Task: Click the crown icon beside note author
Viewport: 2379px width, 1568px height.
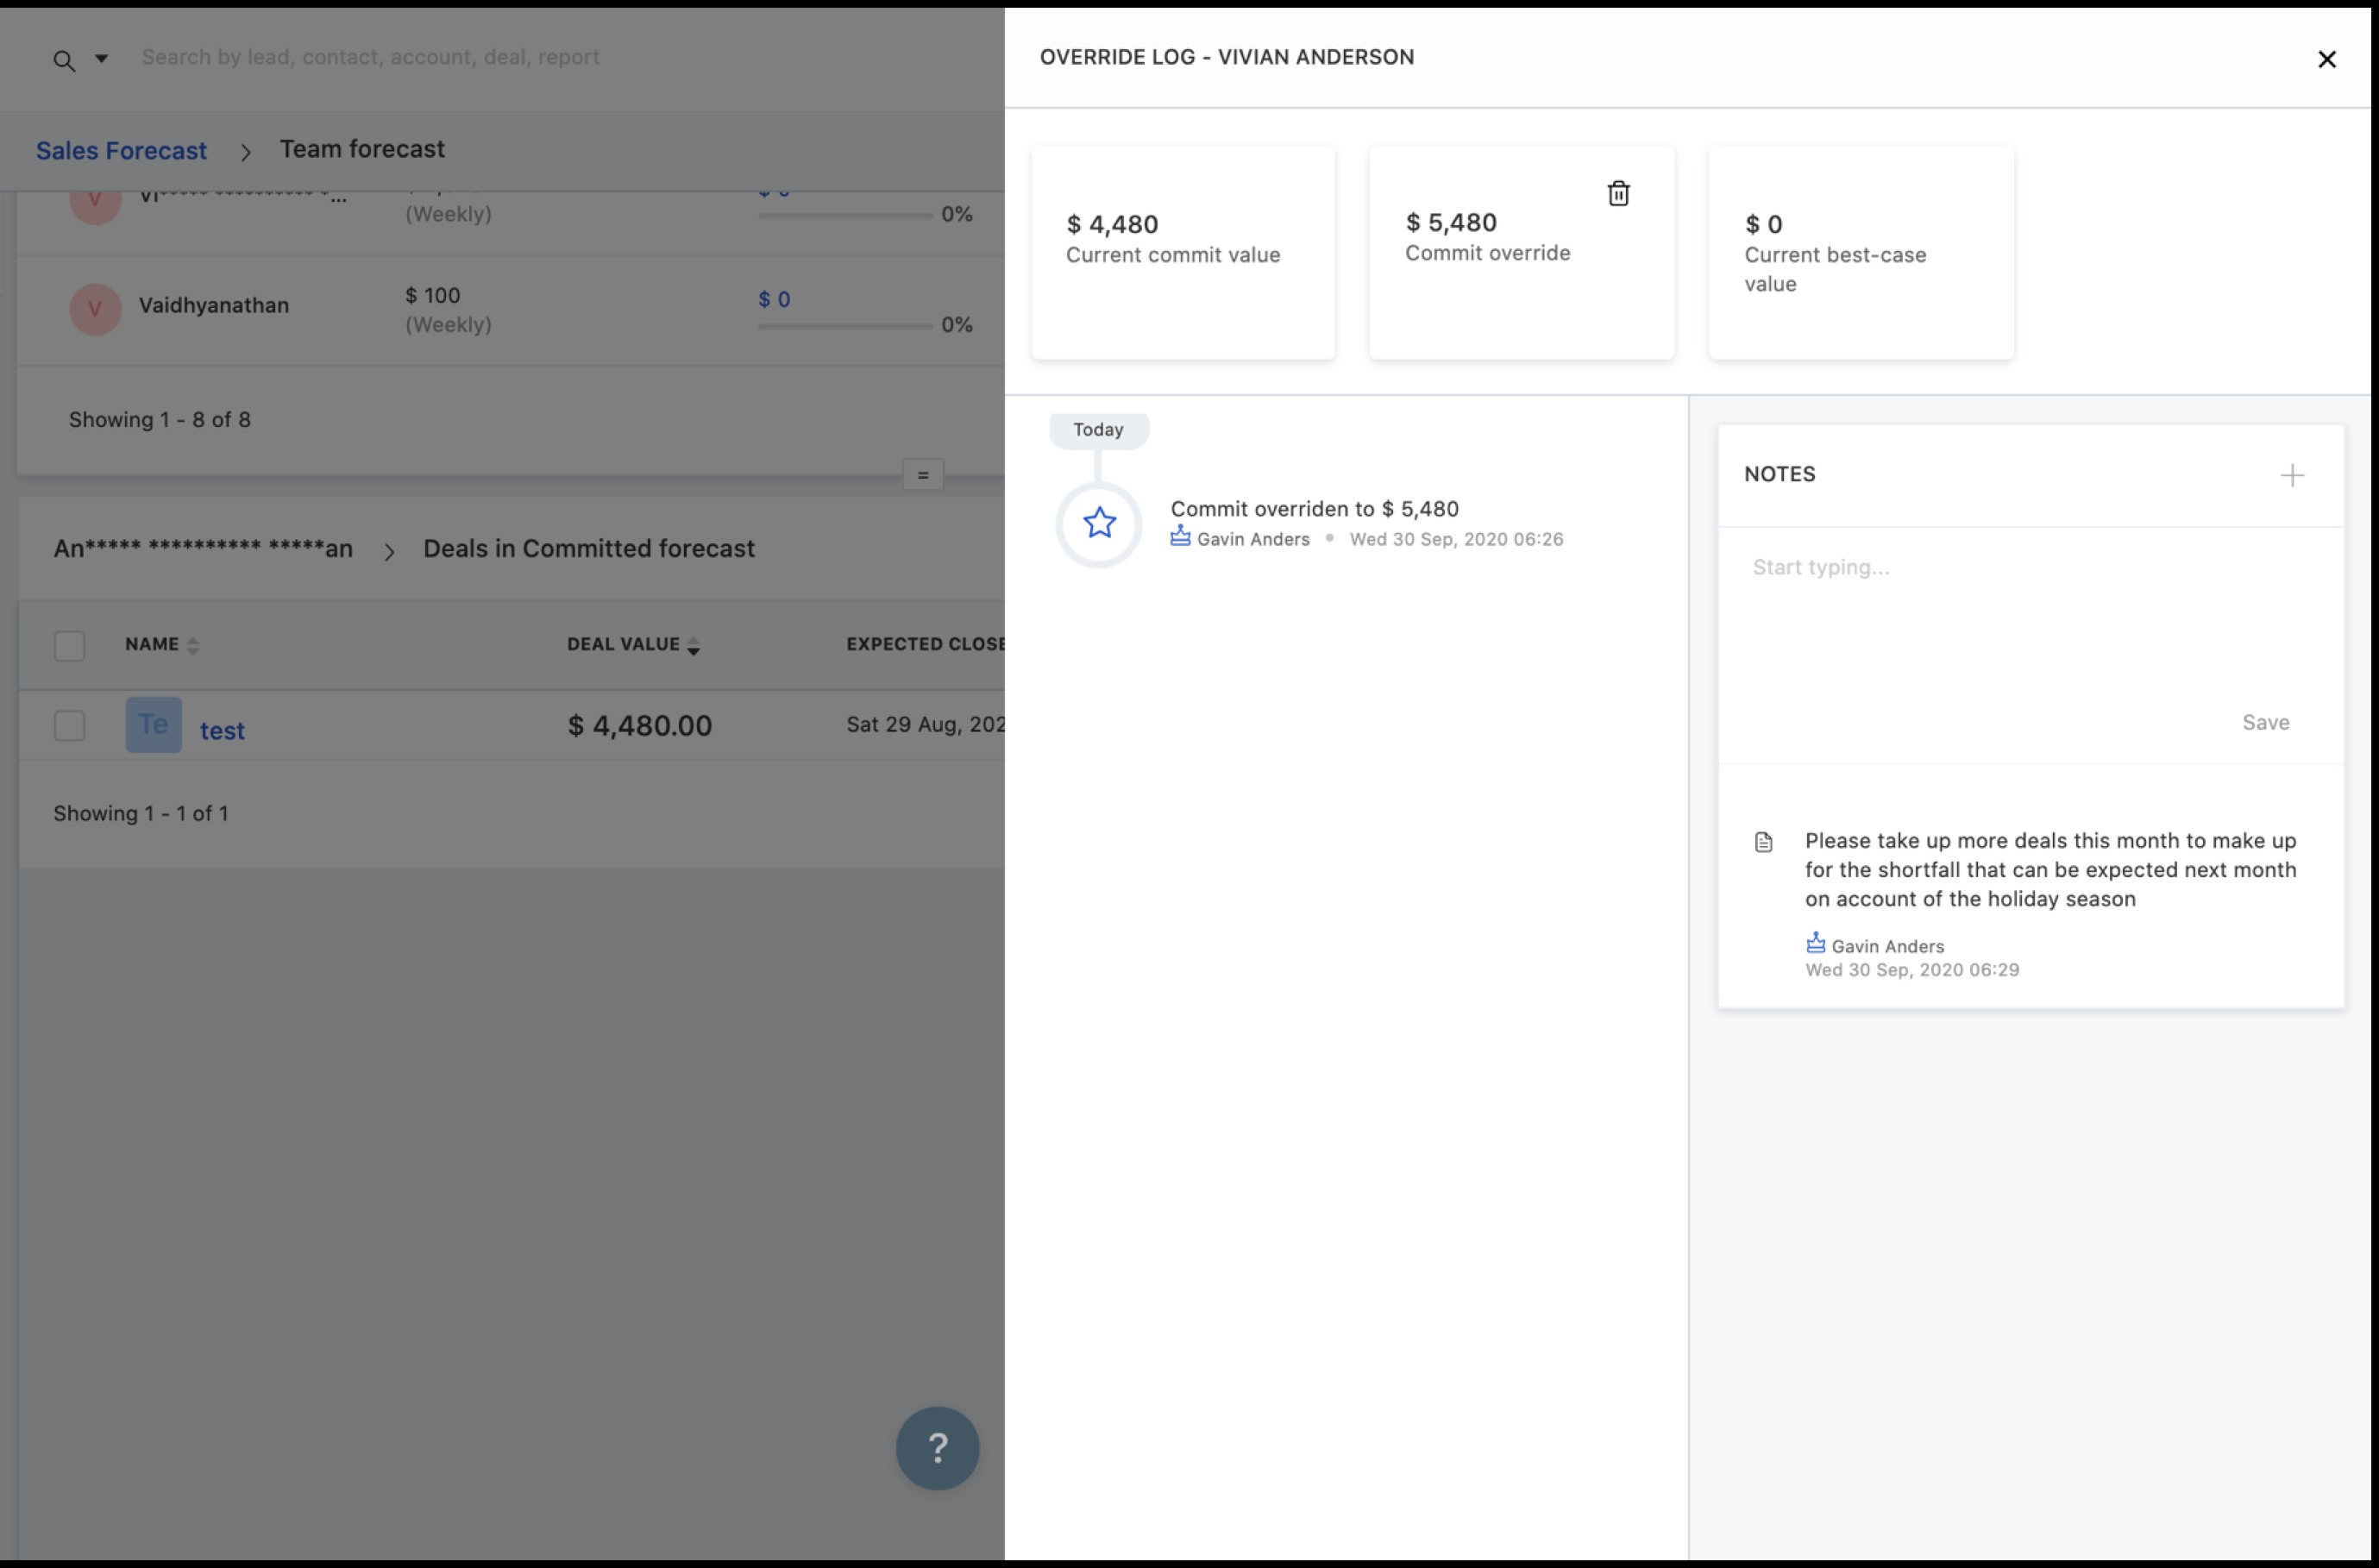Action: [x=1815, y=942]
